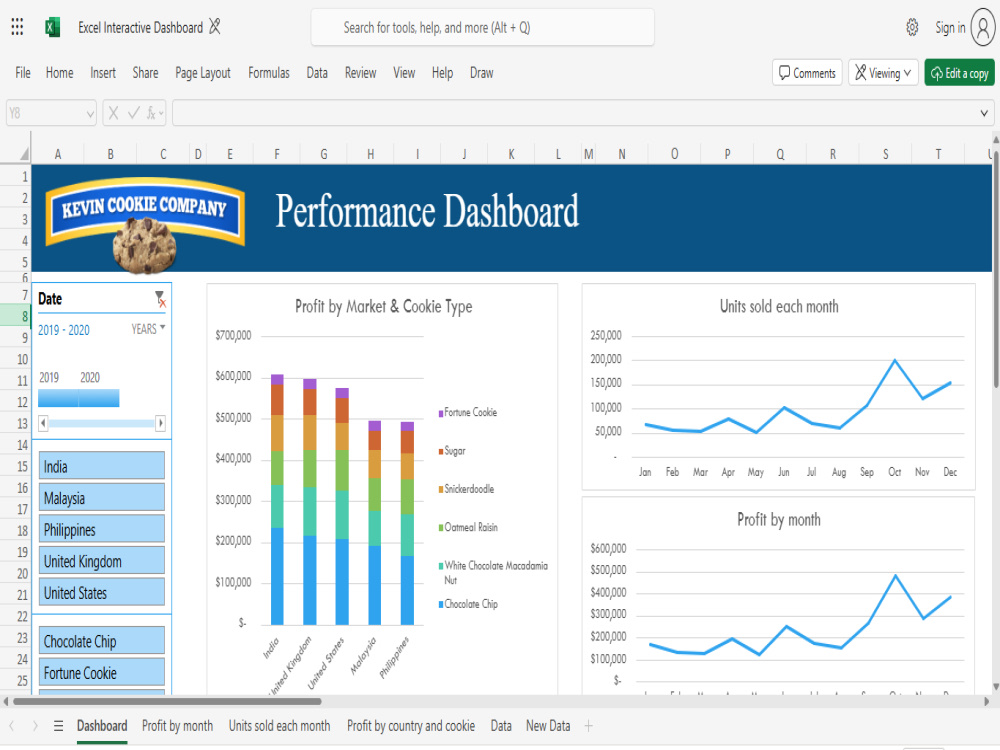Go to next sheet arrow
Viewport: 1000px width, 750px height.
34,726
